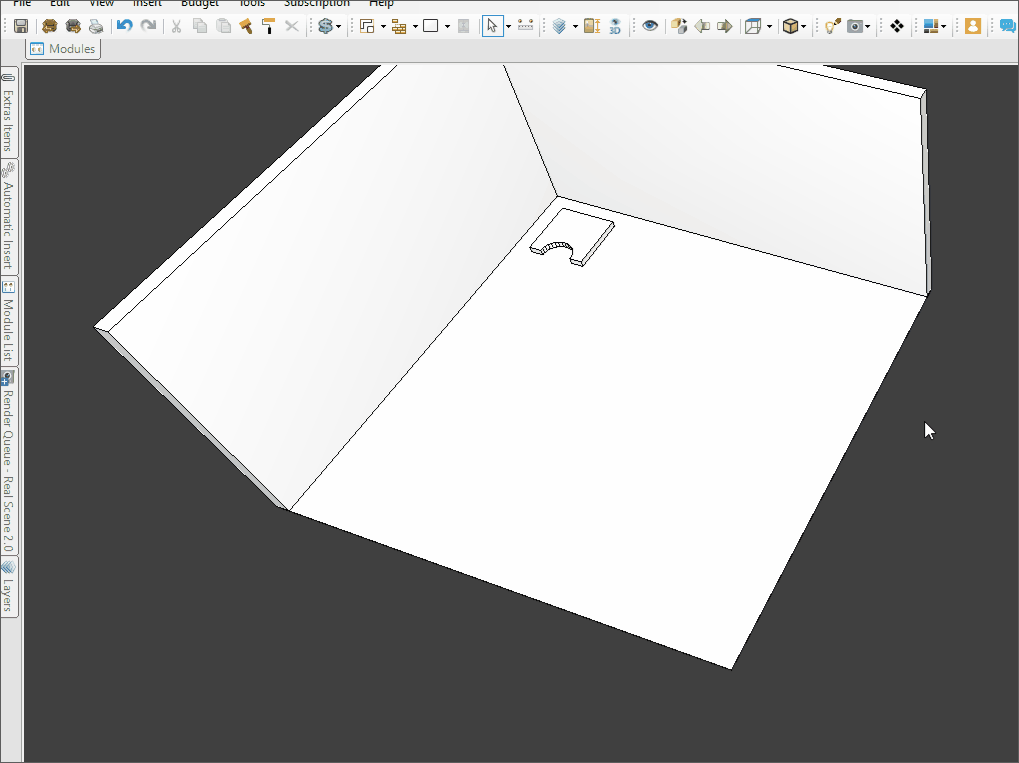The image size is (1019, 763).
Task: Open the Insert menu
Action: tap(148, 3)
